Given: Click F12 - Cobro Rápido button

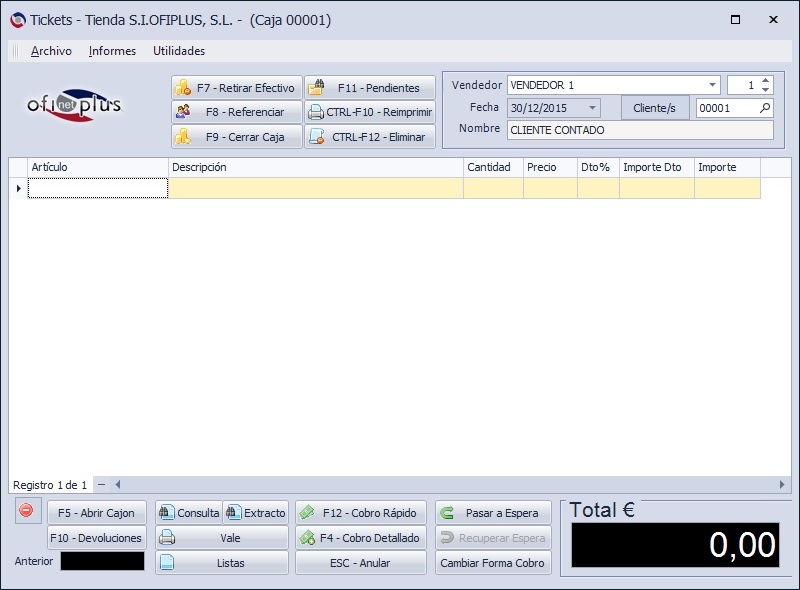Looking at the screenshot, I should 361,513.
